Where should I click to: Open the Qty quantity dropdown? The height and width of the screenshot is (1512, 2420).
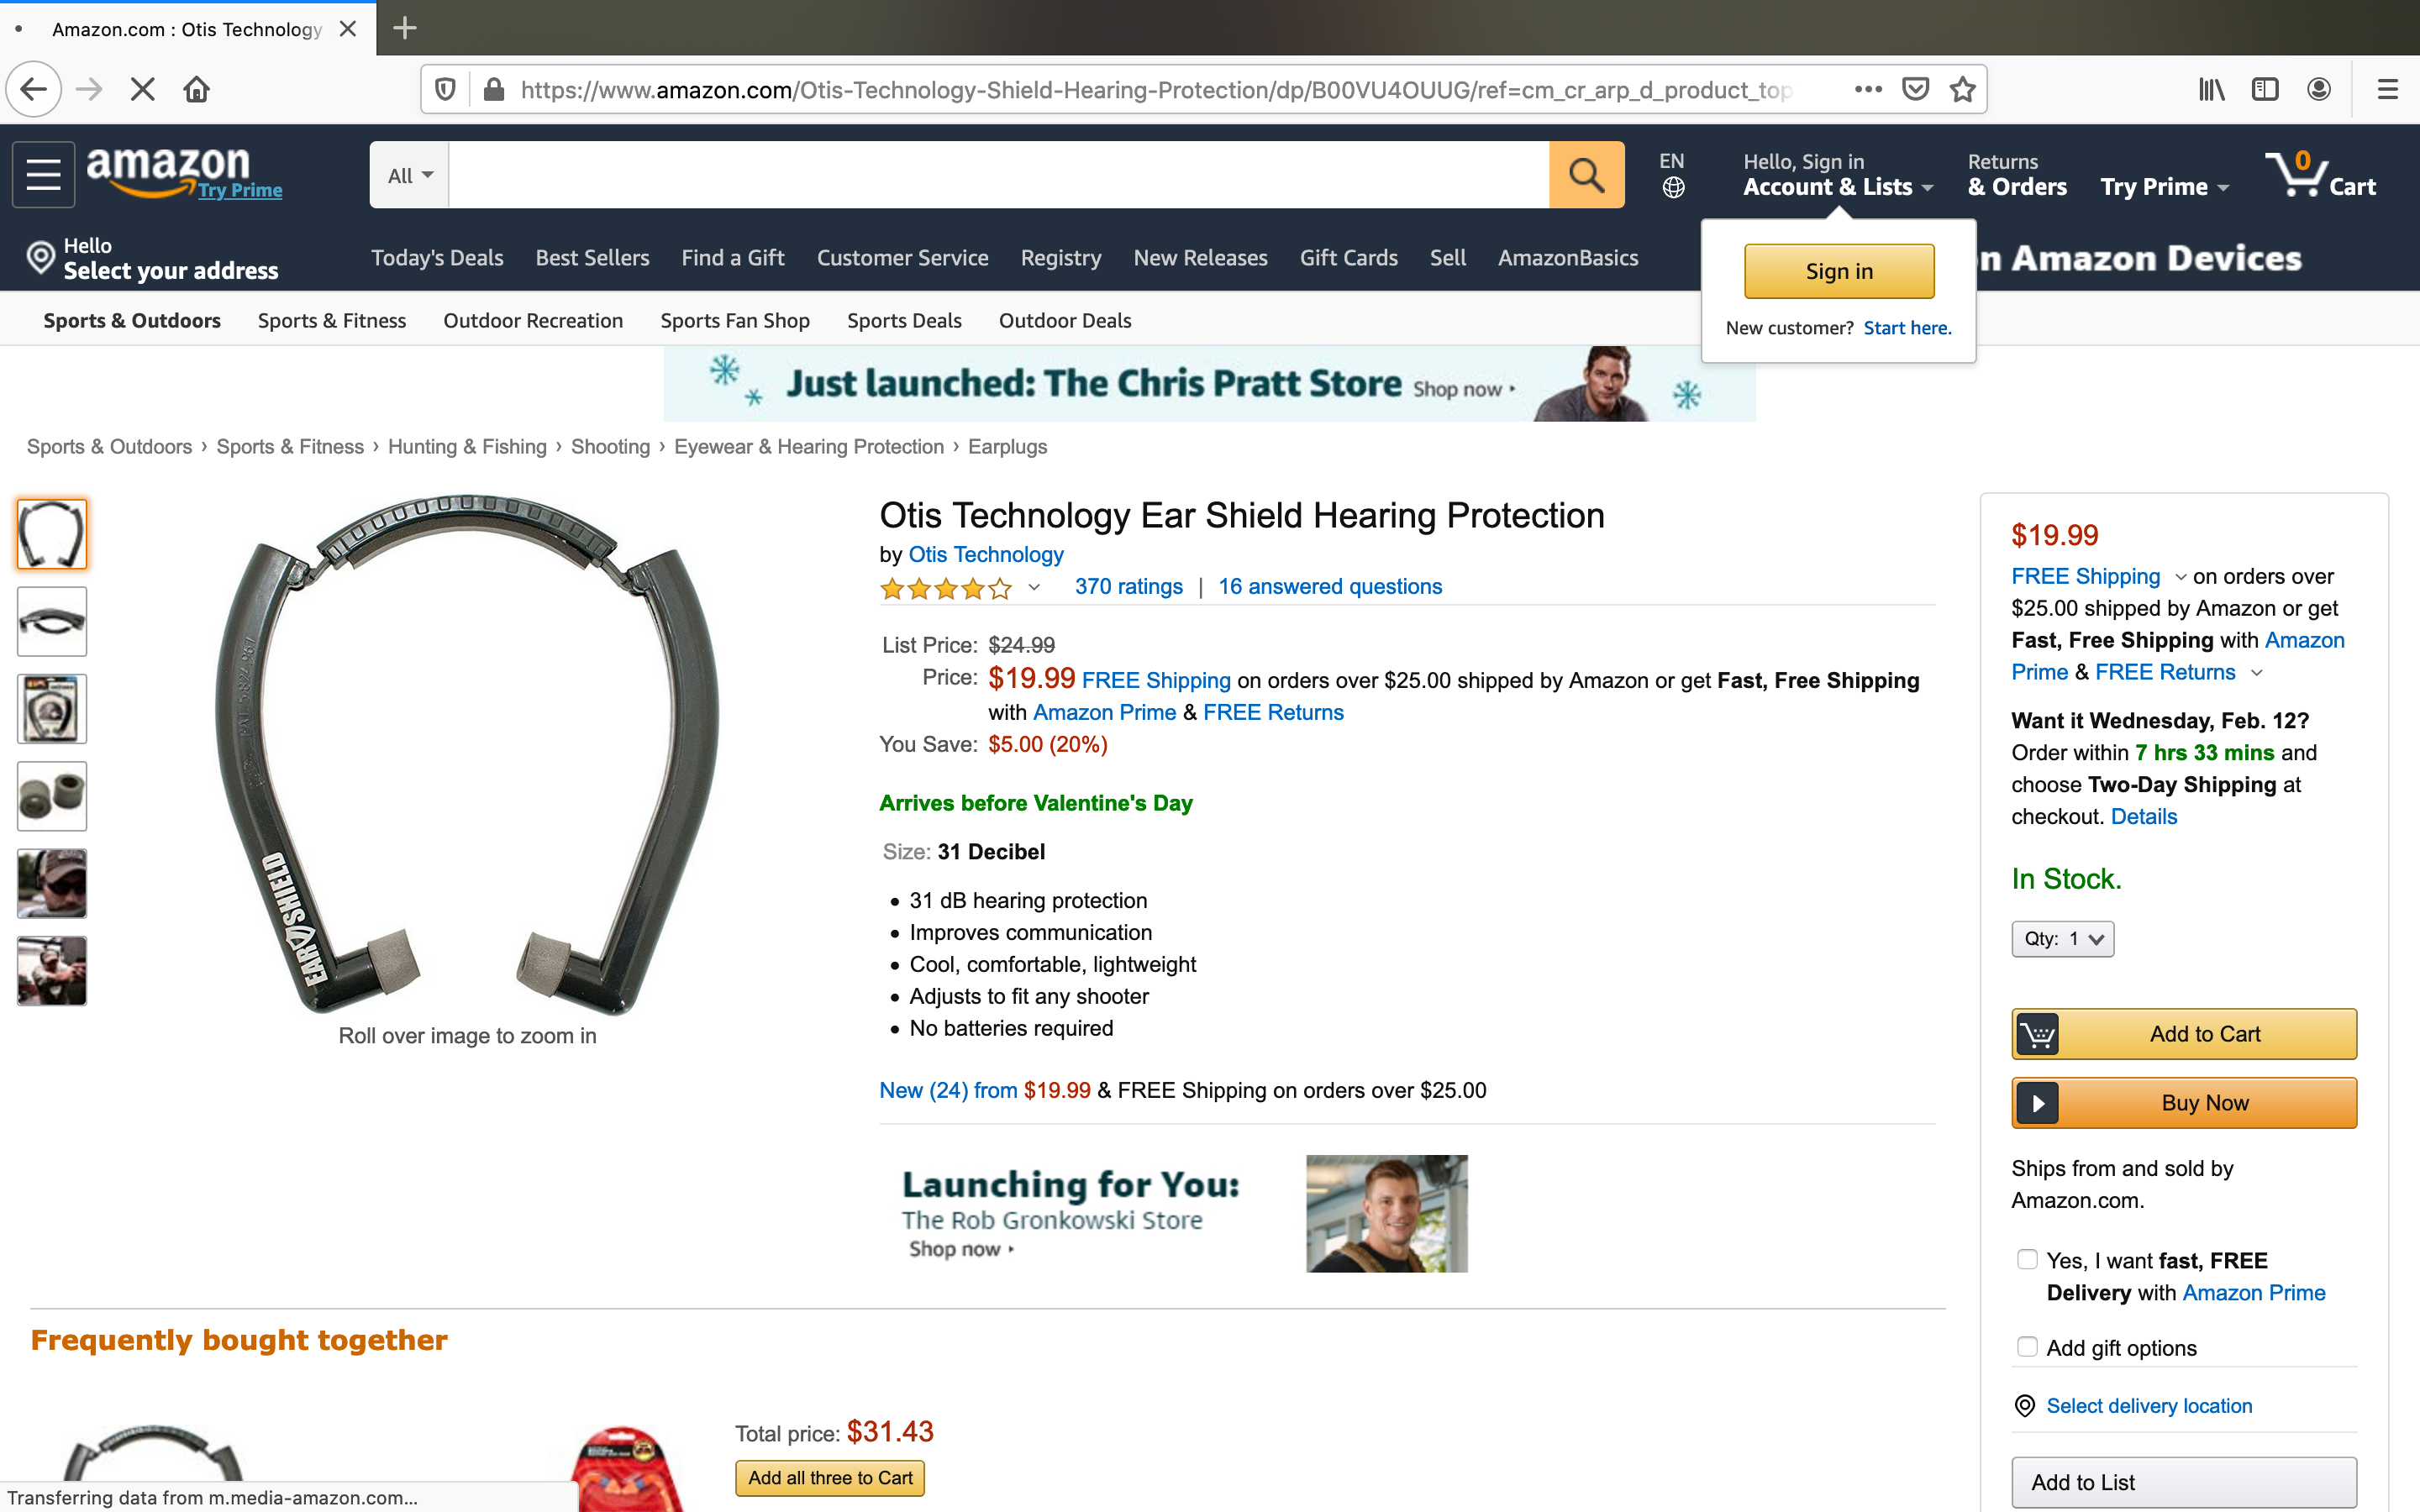pos(2062,939)
